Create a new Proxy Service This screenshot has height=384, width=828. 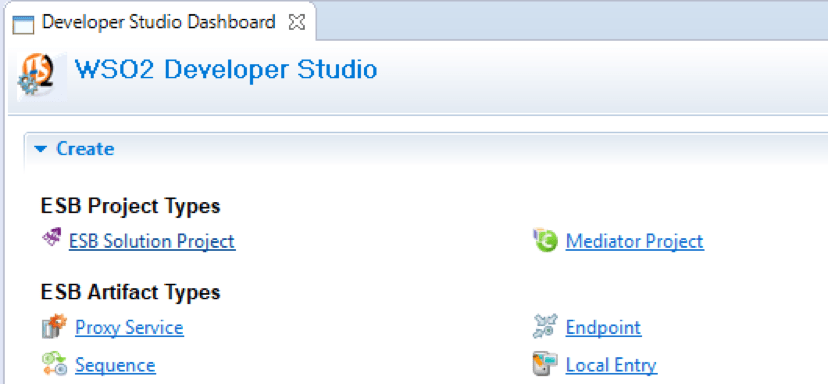tap(129, 327)
